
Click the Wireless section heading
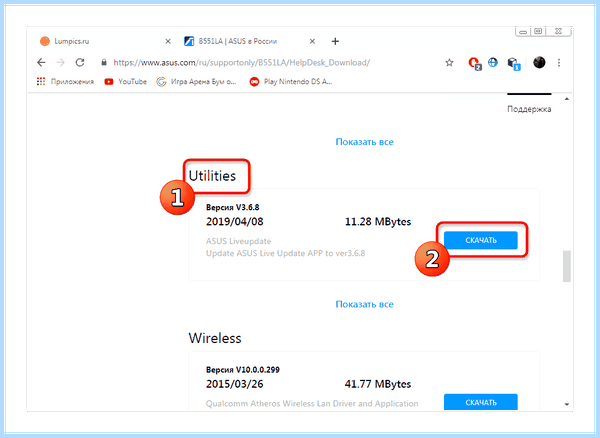(x=215, y=338)
